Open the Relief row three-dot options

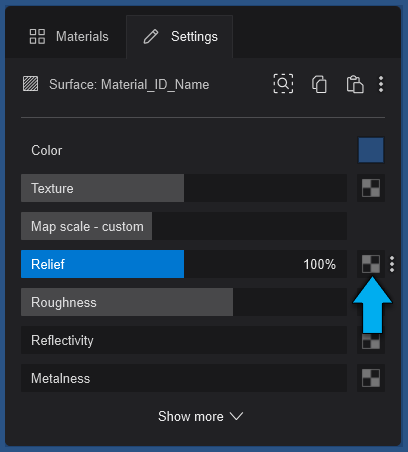(392, 264)
